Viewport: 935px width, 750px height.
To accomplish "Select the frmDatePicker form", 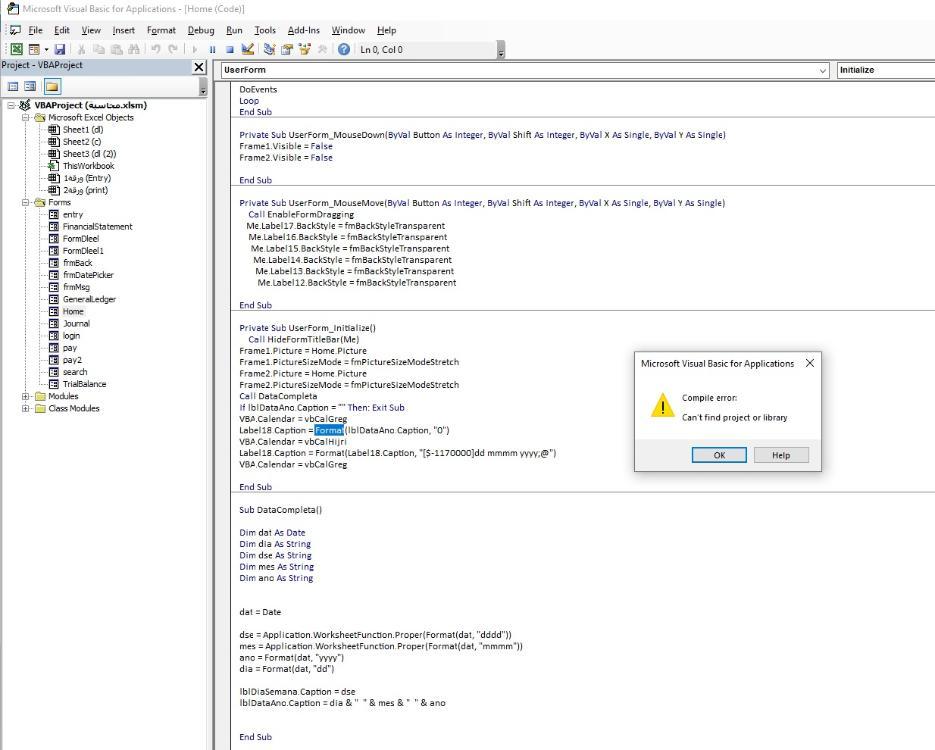I will [x=88, y=275].
